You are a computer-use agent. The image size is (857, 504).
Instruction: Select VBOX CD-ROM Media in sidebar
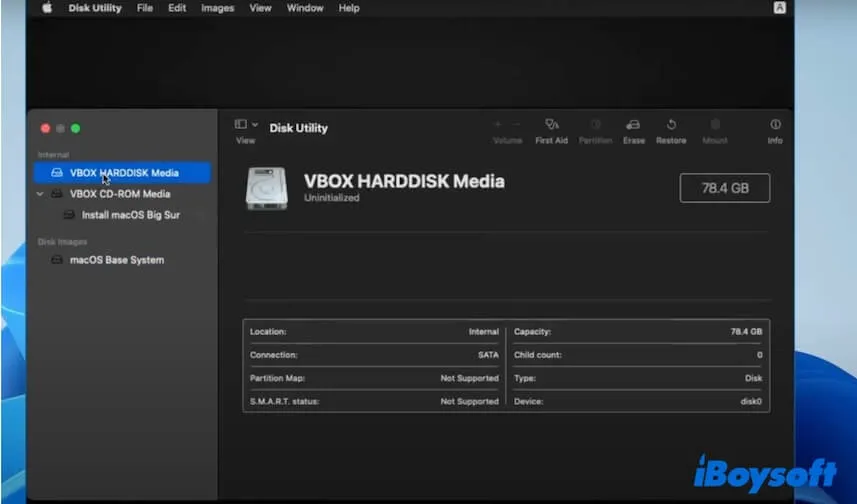(x=120, y=194)
